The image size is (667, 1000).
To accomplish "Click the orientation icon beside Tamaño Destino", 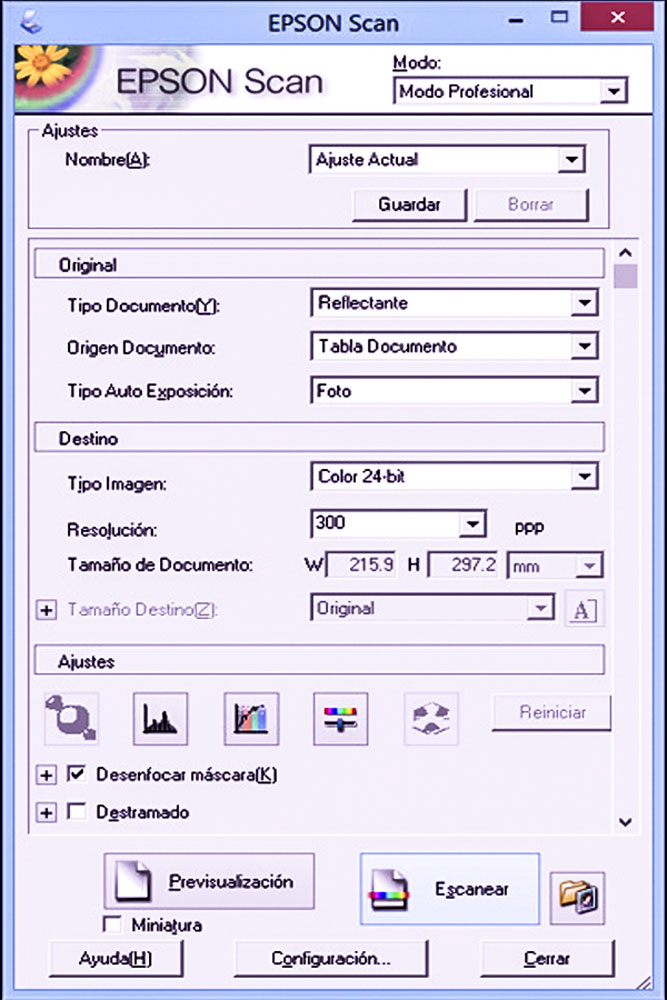I will [584, 609].
